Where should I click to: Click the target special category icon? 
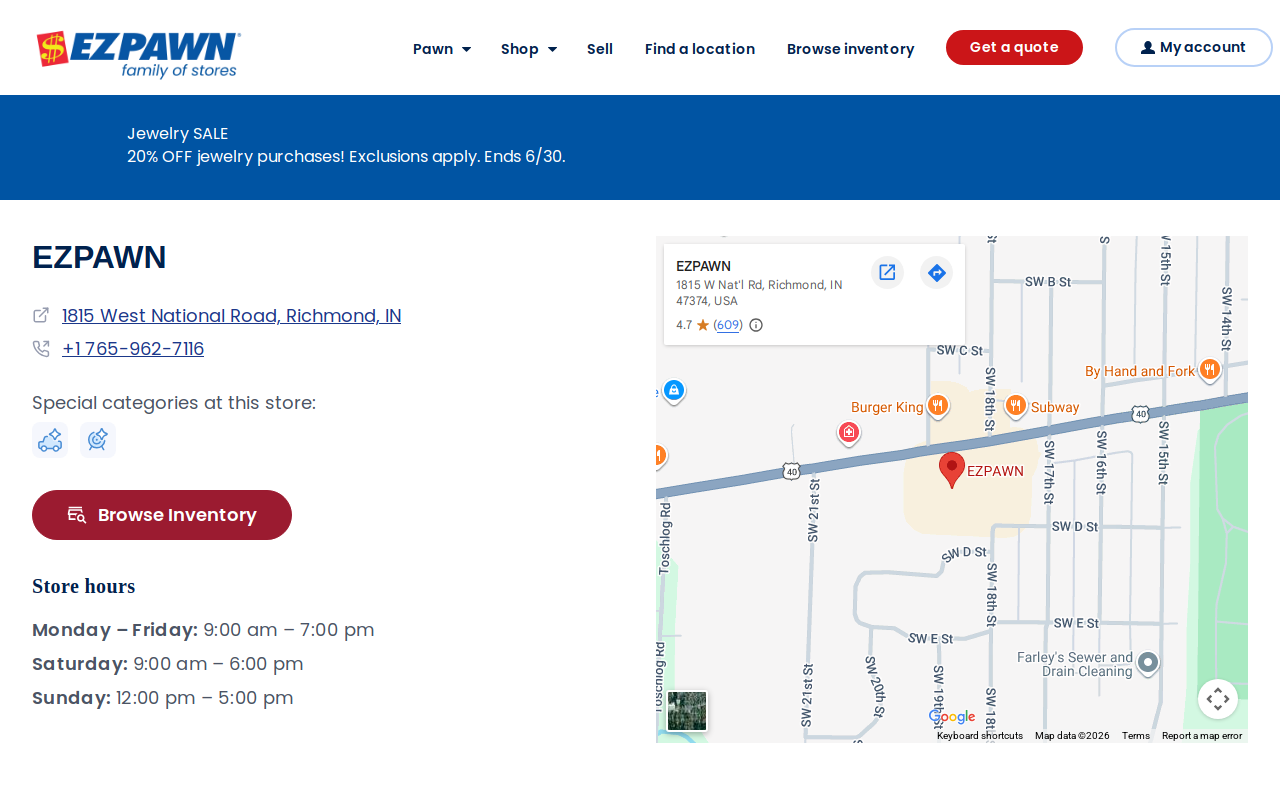pyautogui.click(x=98, y=440)
